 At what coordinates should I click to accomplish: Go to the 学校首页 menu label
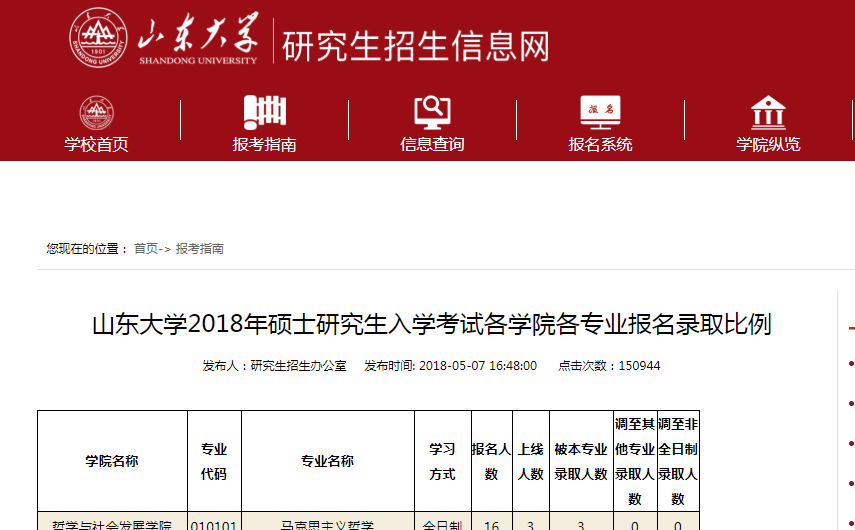click(x=97, y=144)
